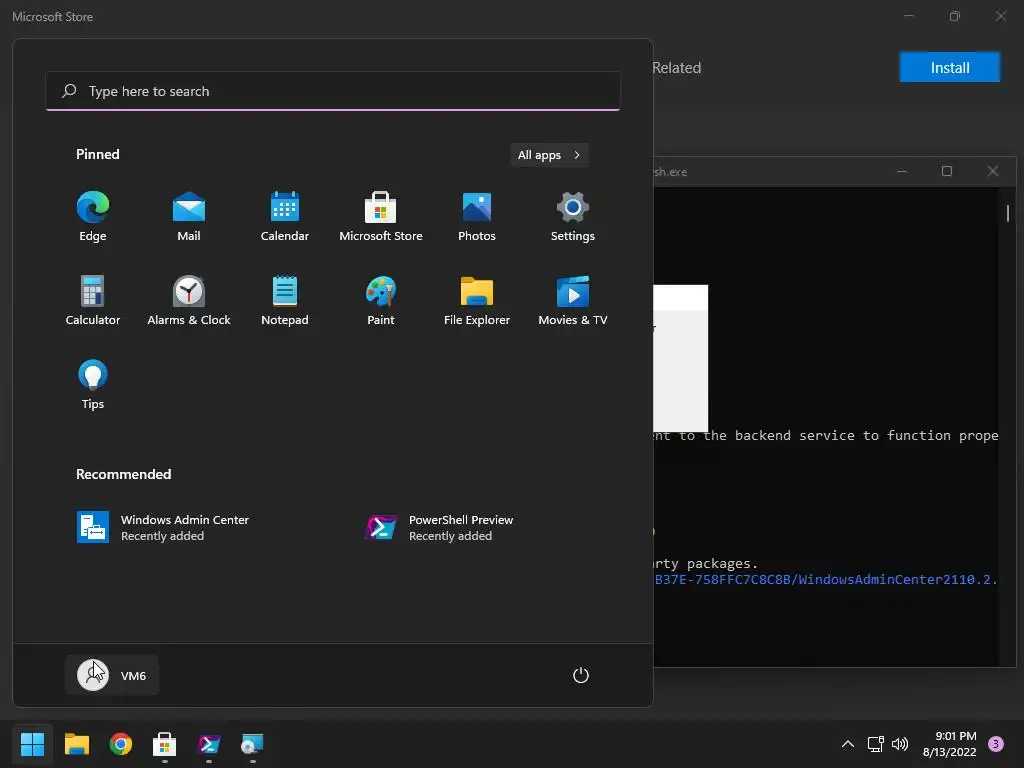
Task: Click the Windows Start button on taskbar
Action: [32, 744]
